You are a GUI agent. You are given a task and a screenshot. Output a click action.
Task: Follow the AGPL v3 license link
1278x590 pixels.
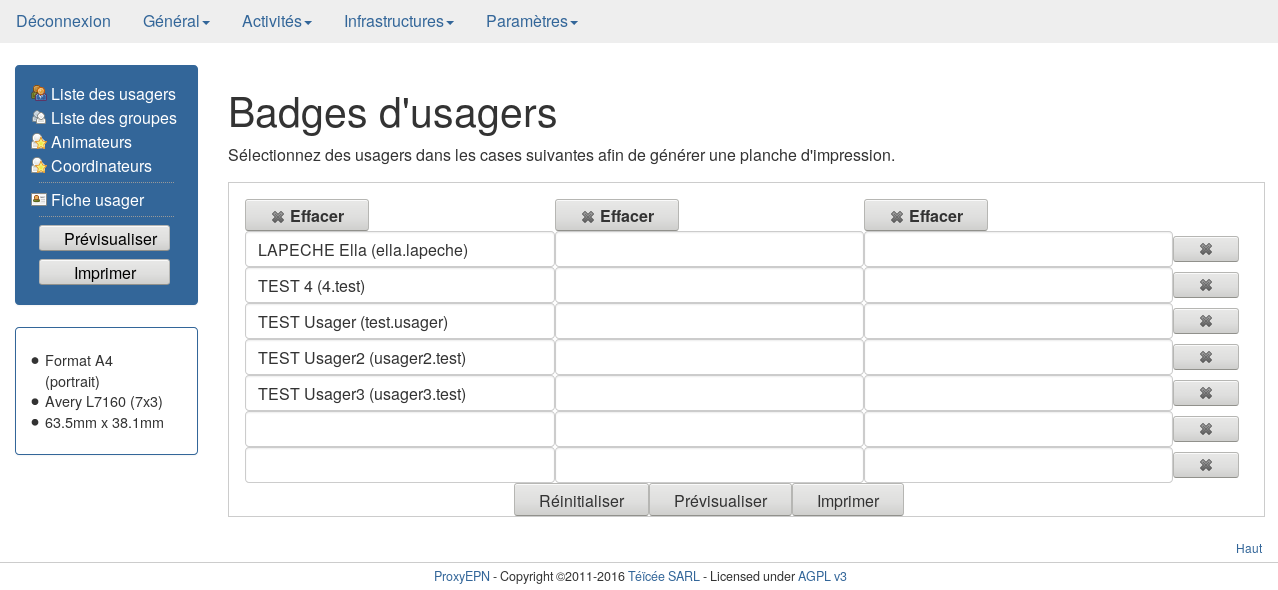[822, 577]
